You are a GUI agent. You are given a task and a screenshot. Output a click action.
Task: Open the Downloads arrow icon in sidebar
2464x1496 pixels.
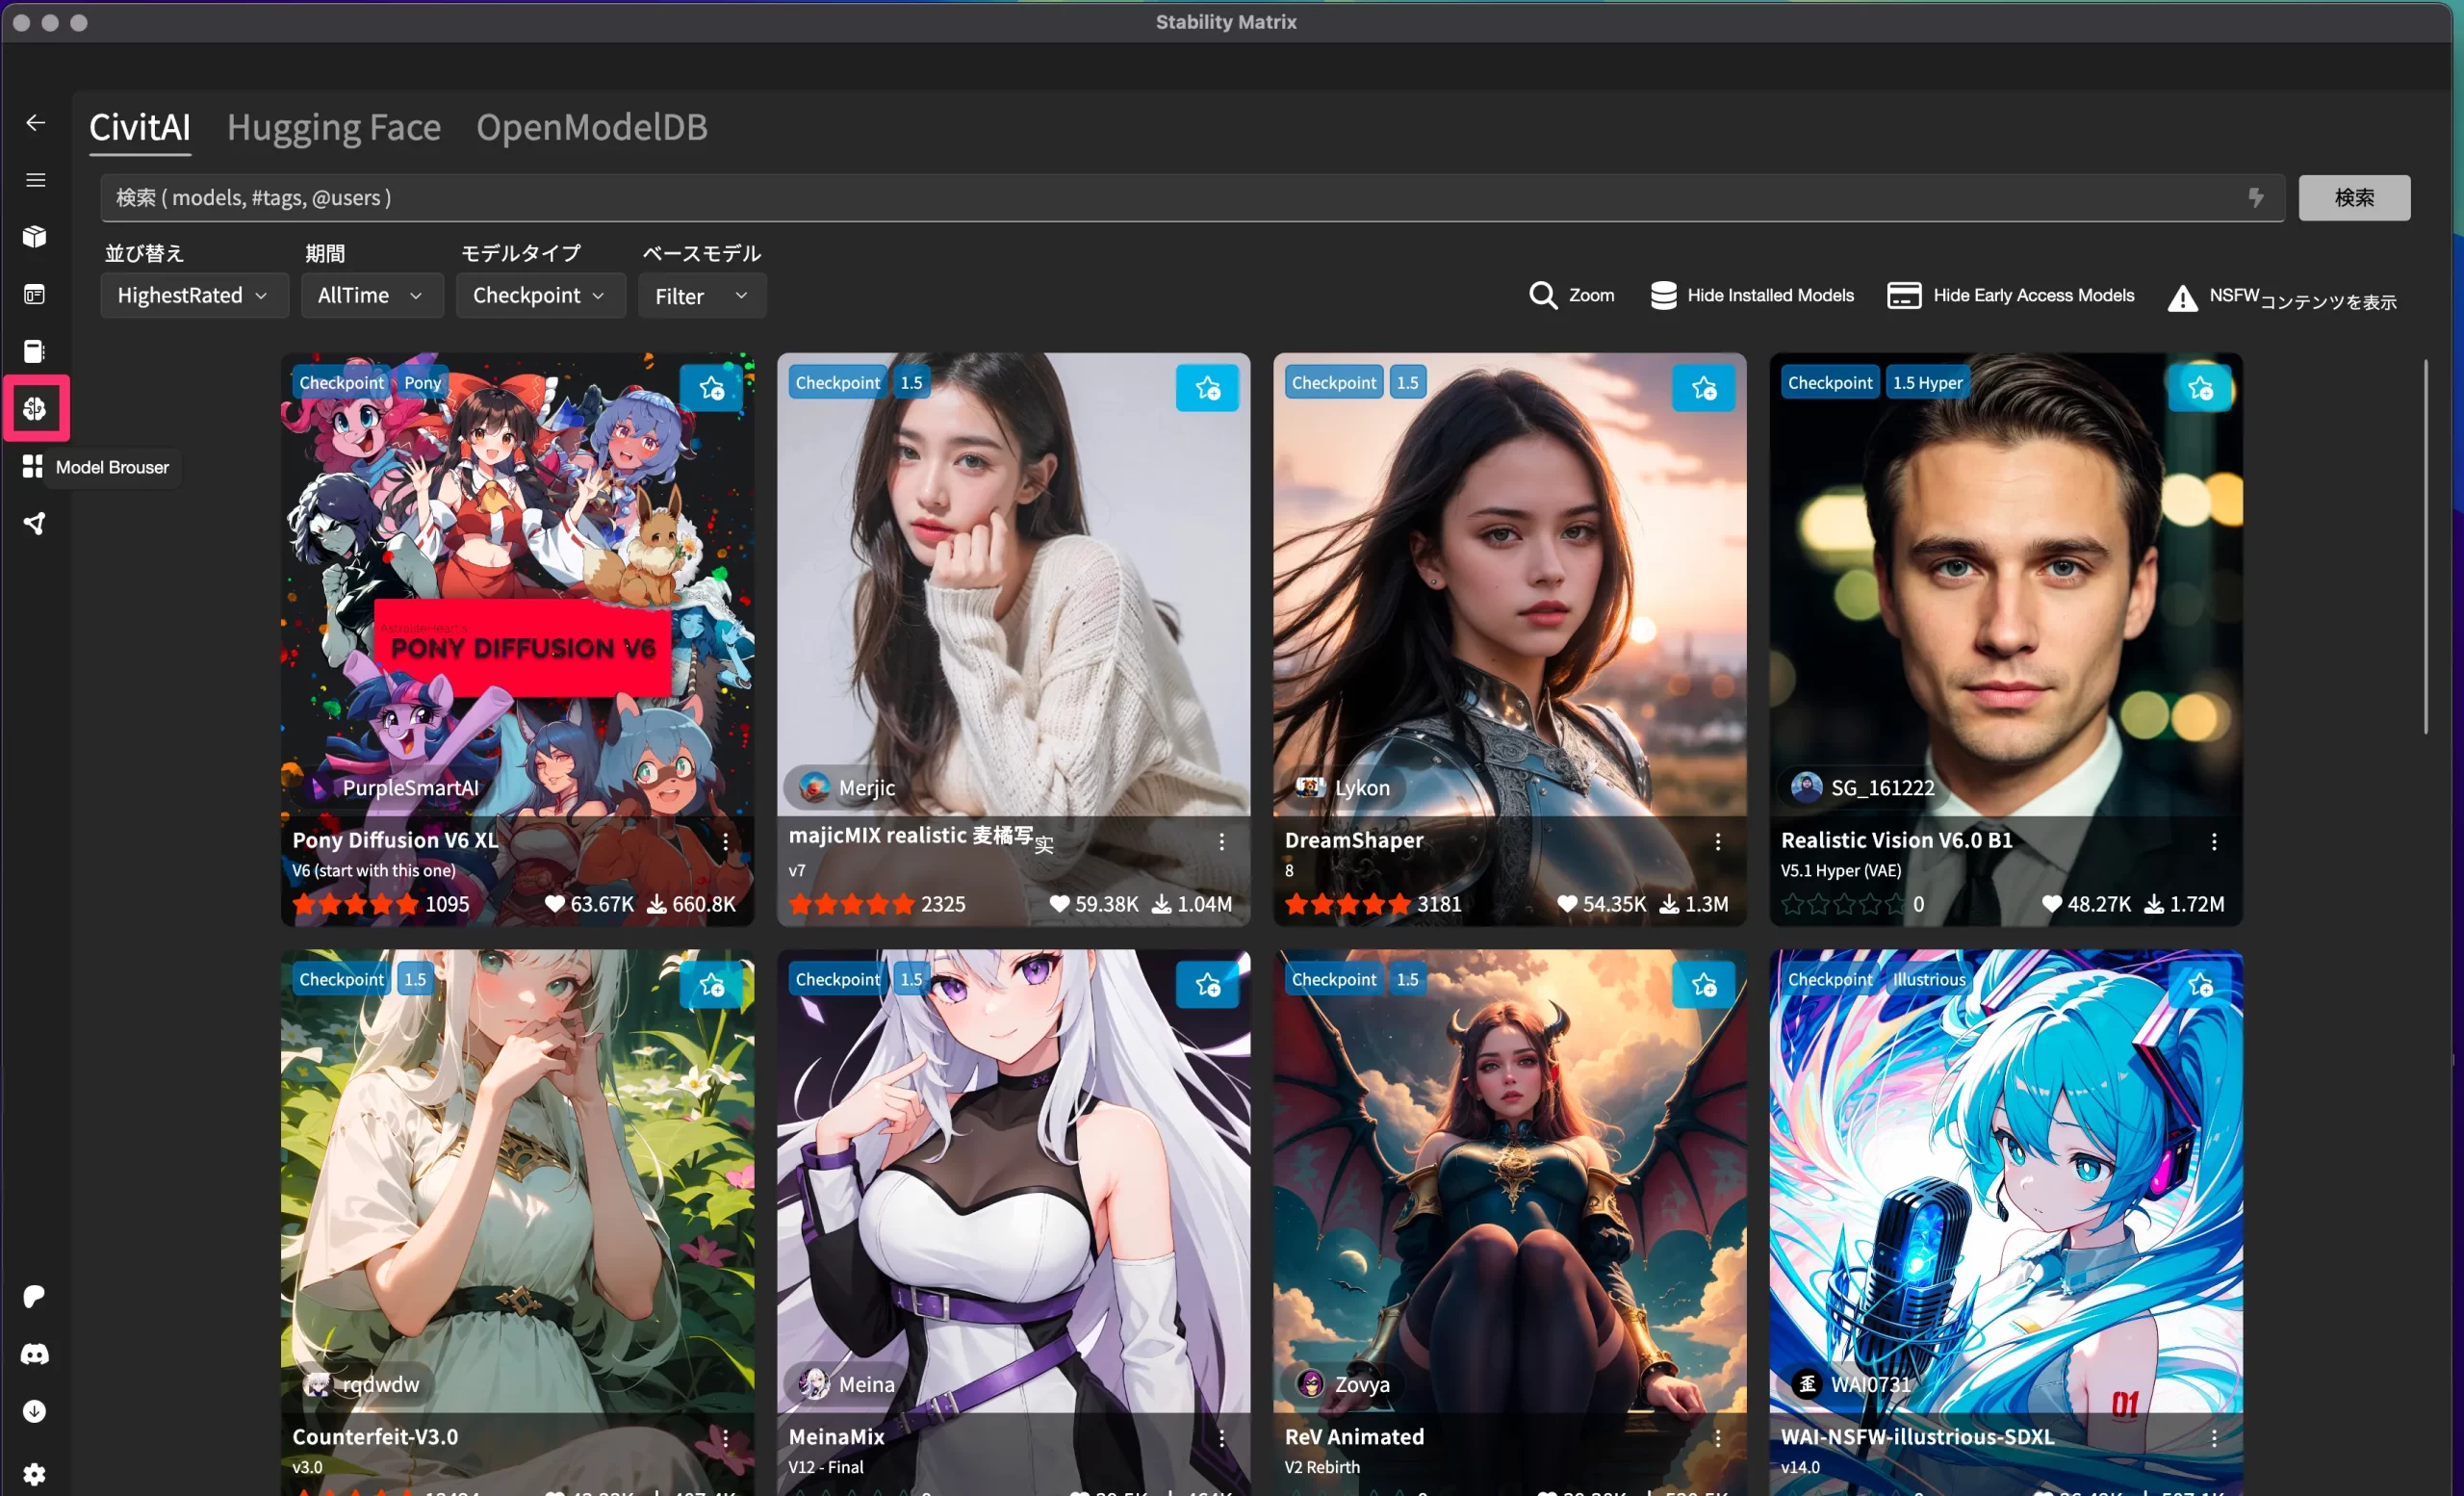[35, 1411]
